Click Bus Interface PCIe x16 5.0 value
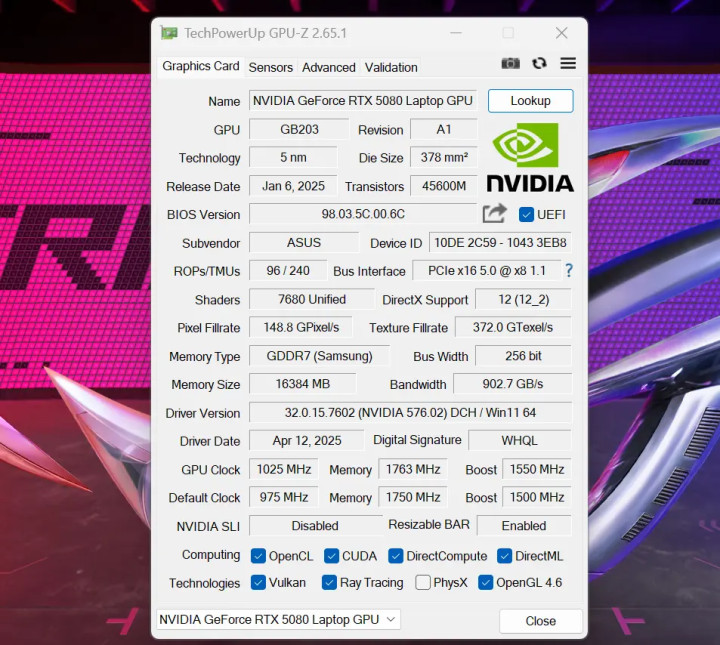The height and width of the screenshot is (645, 720). pos(486,270)
